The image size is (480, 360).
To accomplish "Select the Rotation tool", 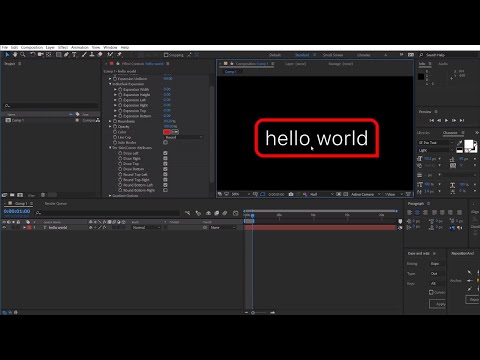I will 33,55.
